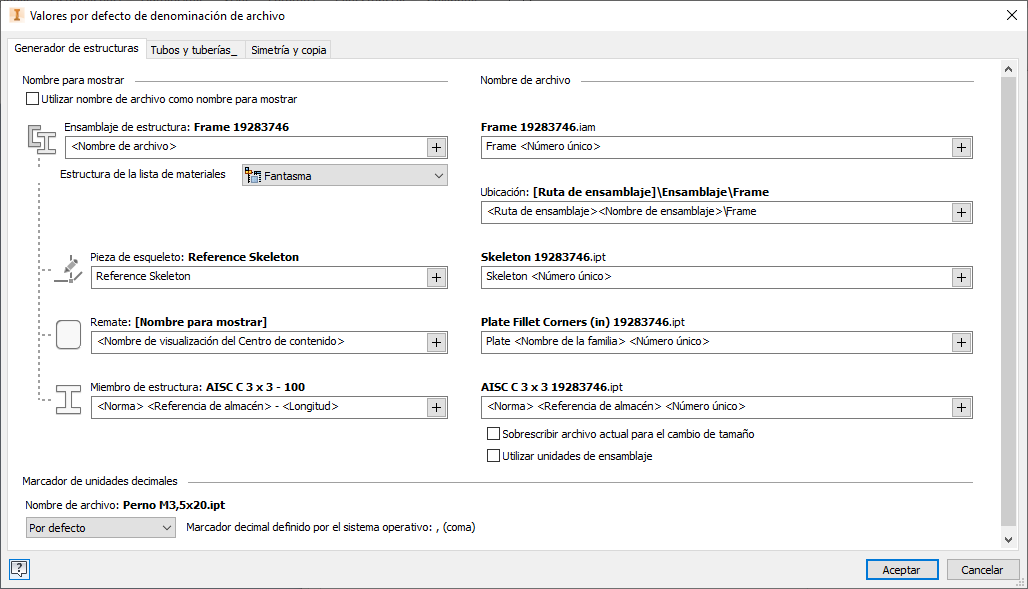Click plus icon for Ubicación path field

[x=961, y=212]
